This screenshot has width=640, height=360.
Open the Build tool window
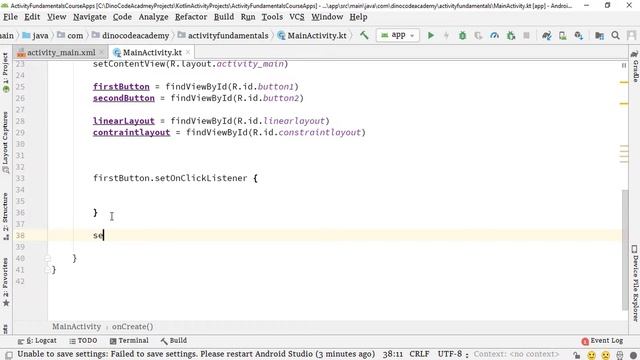pos(174,340)
